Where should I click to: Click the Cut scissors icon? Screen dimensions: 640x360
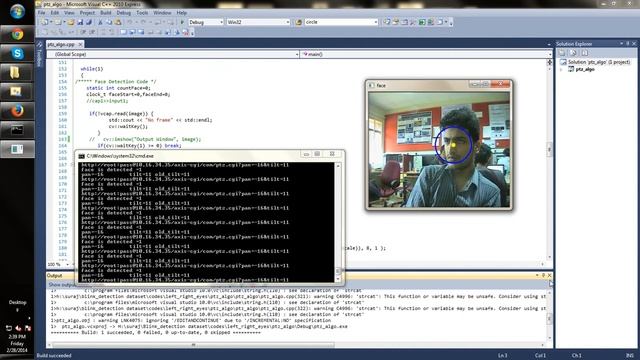coord(100,22)
